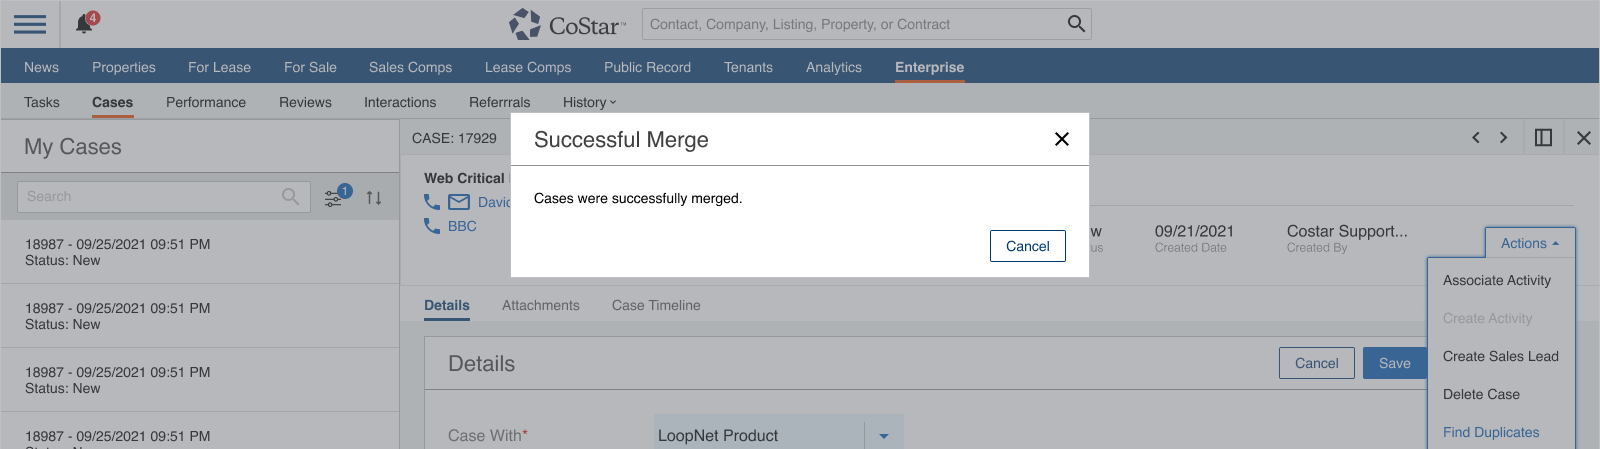Click the My Cases search field
Viewport: 1600px width, 449px height.
click(150, 197)
